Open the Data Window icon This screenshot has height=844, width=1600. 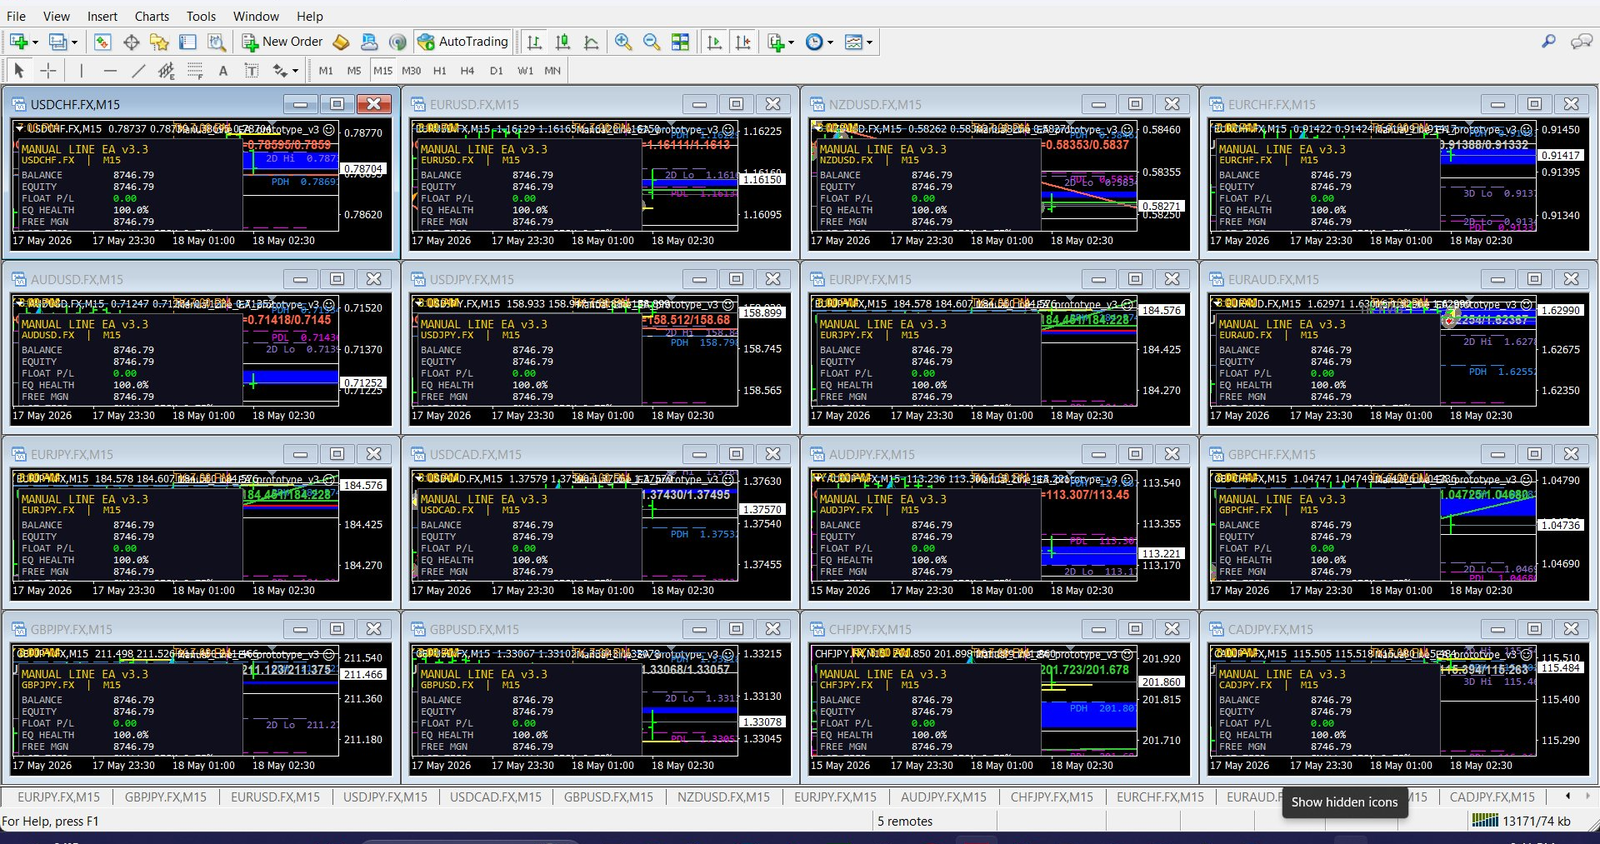coord(131,42)
